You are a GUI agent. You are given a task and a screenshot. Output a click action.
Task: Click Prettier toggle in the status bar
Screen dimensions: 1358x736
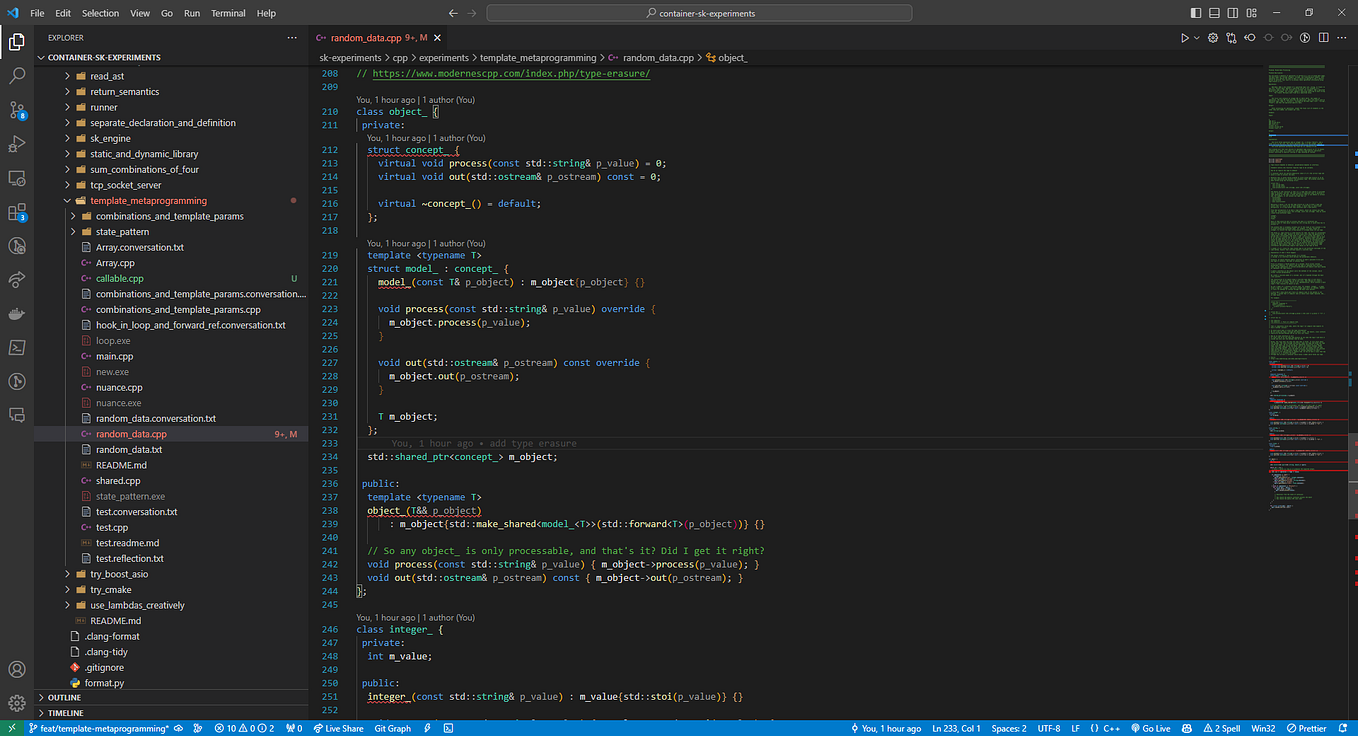[x=1307, y=728]
